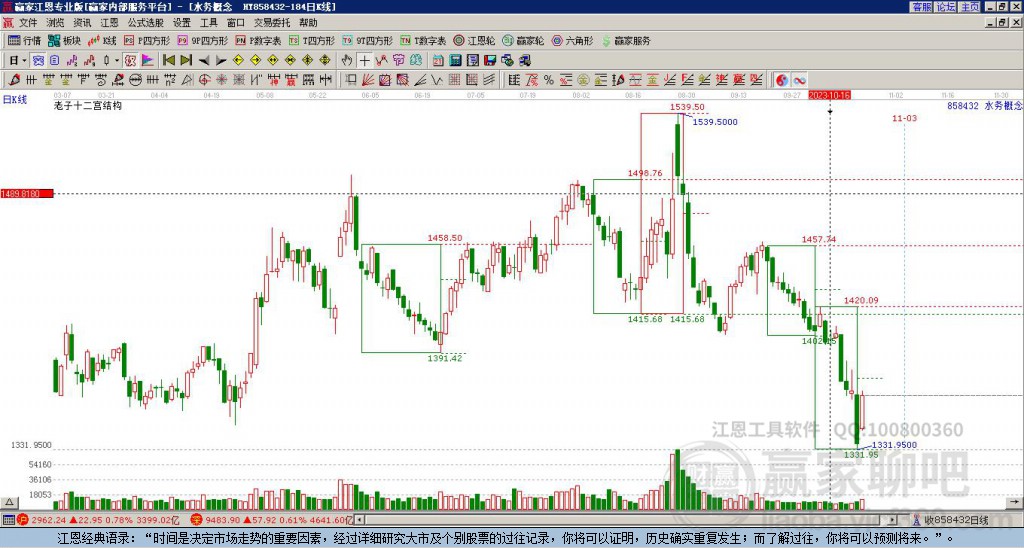Select the red pencil drawing tool
Image resolution: width=1024 pixels, height=548 pixels.
(x=14, y=80)
